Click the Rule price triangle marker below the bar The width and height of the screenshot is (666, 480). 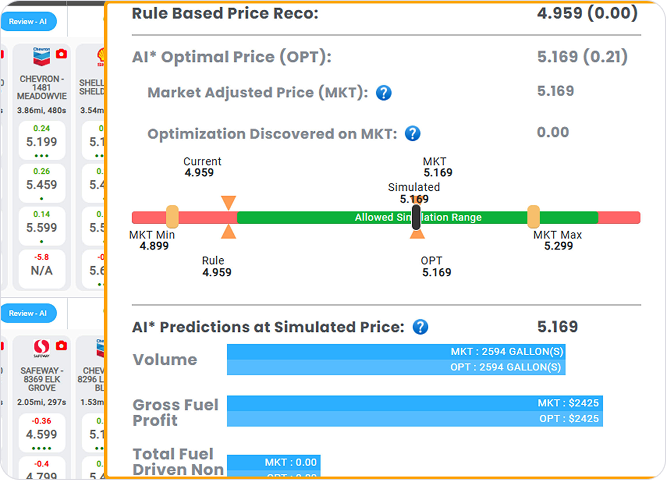(x=229, y=232)
